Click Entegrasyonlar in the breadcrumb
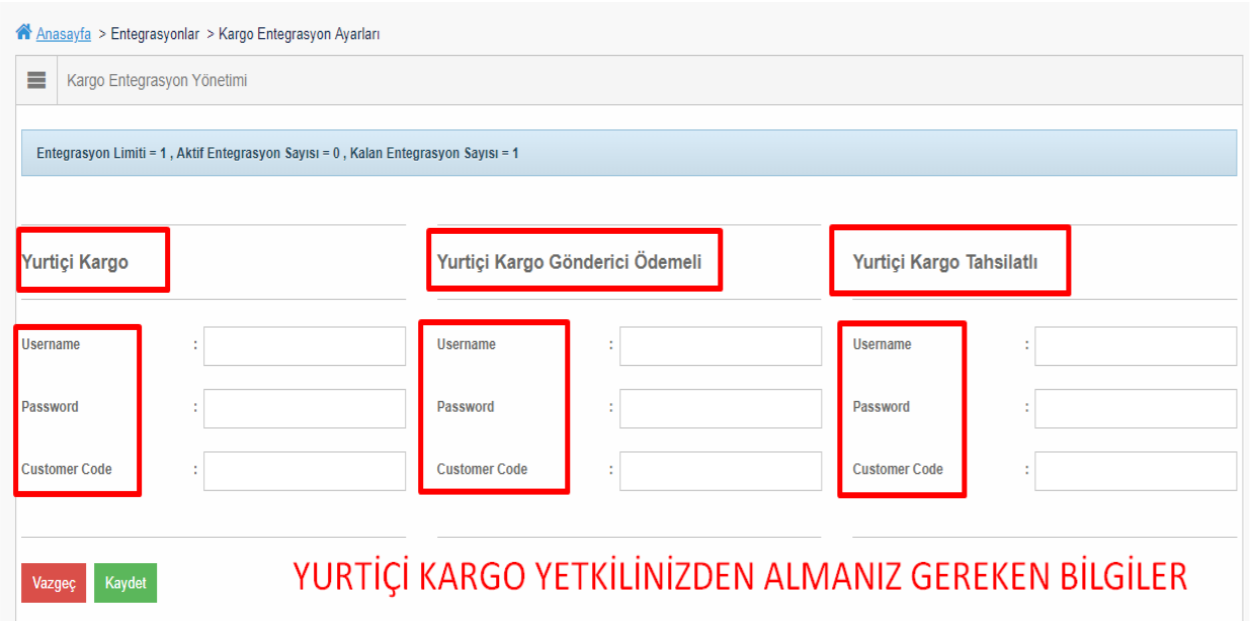Screen dimensions: 1251x621 coord(155,34)
